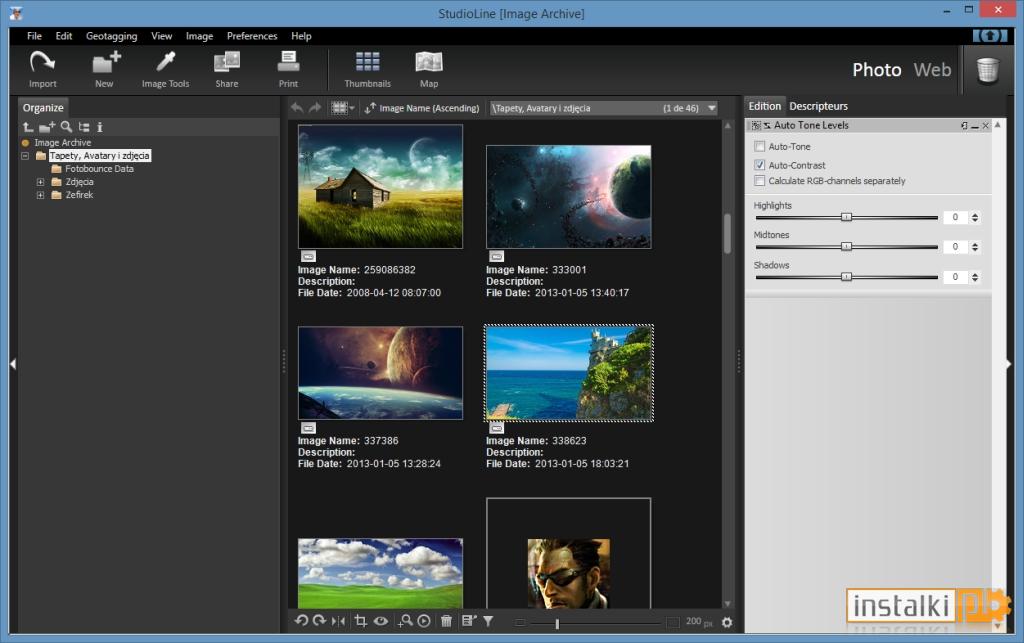Screen dimensions: 1024x643
Task: Delete selected image with bottom trash icon
Action: 446,621
